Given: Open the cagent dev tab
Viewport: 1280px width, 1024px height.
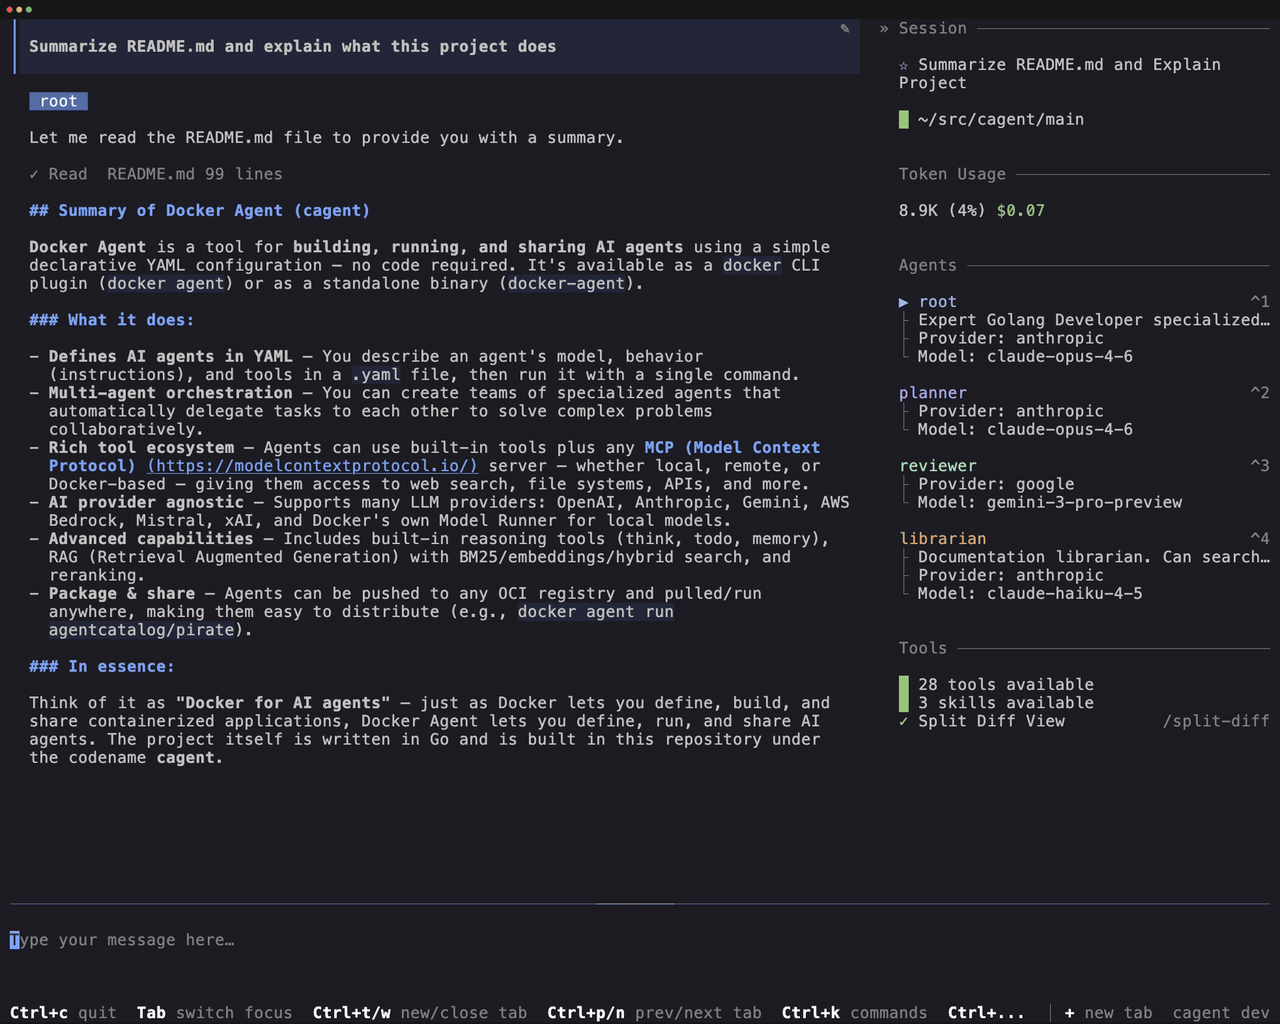Looking at the screenshot, I should [1221, 1013].
